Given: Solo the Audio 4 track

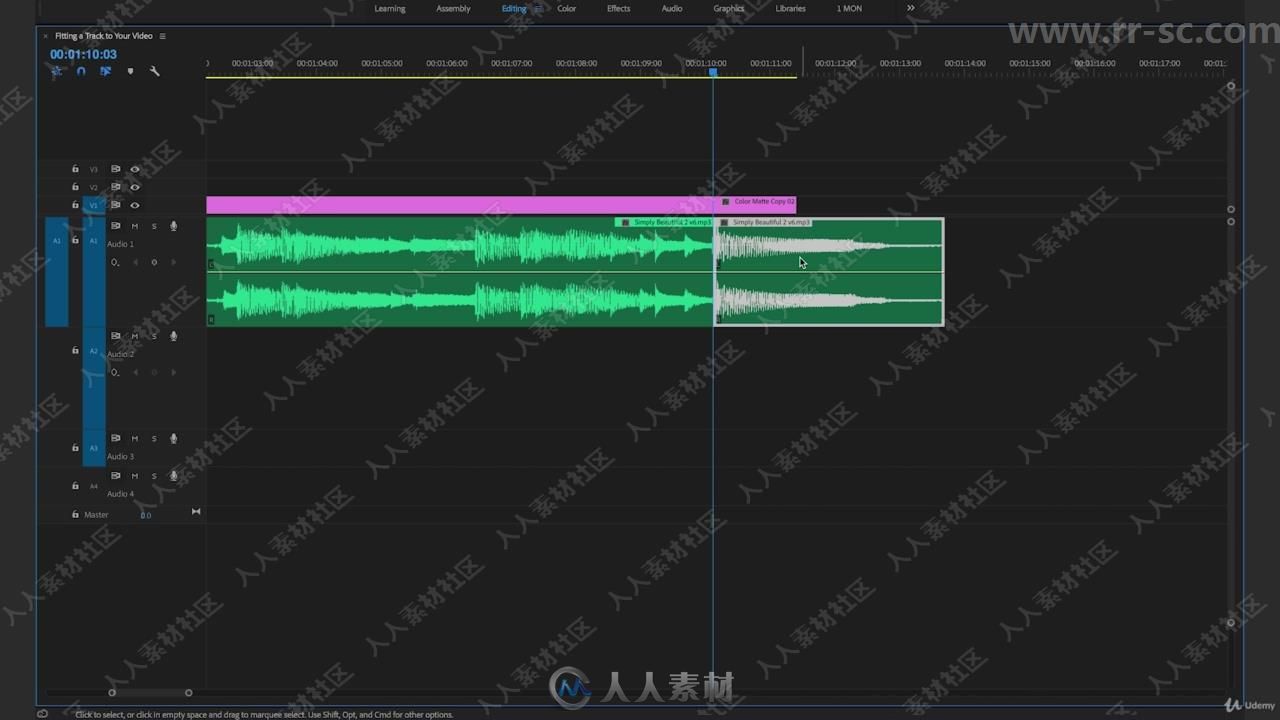Looking at the screenshot, I should click(154, 476).
